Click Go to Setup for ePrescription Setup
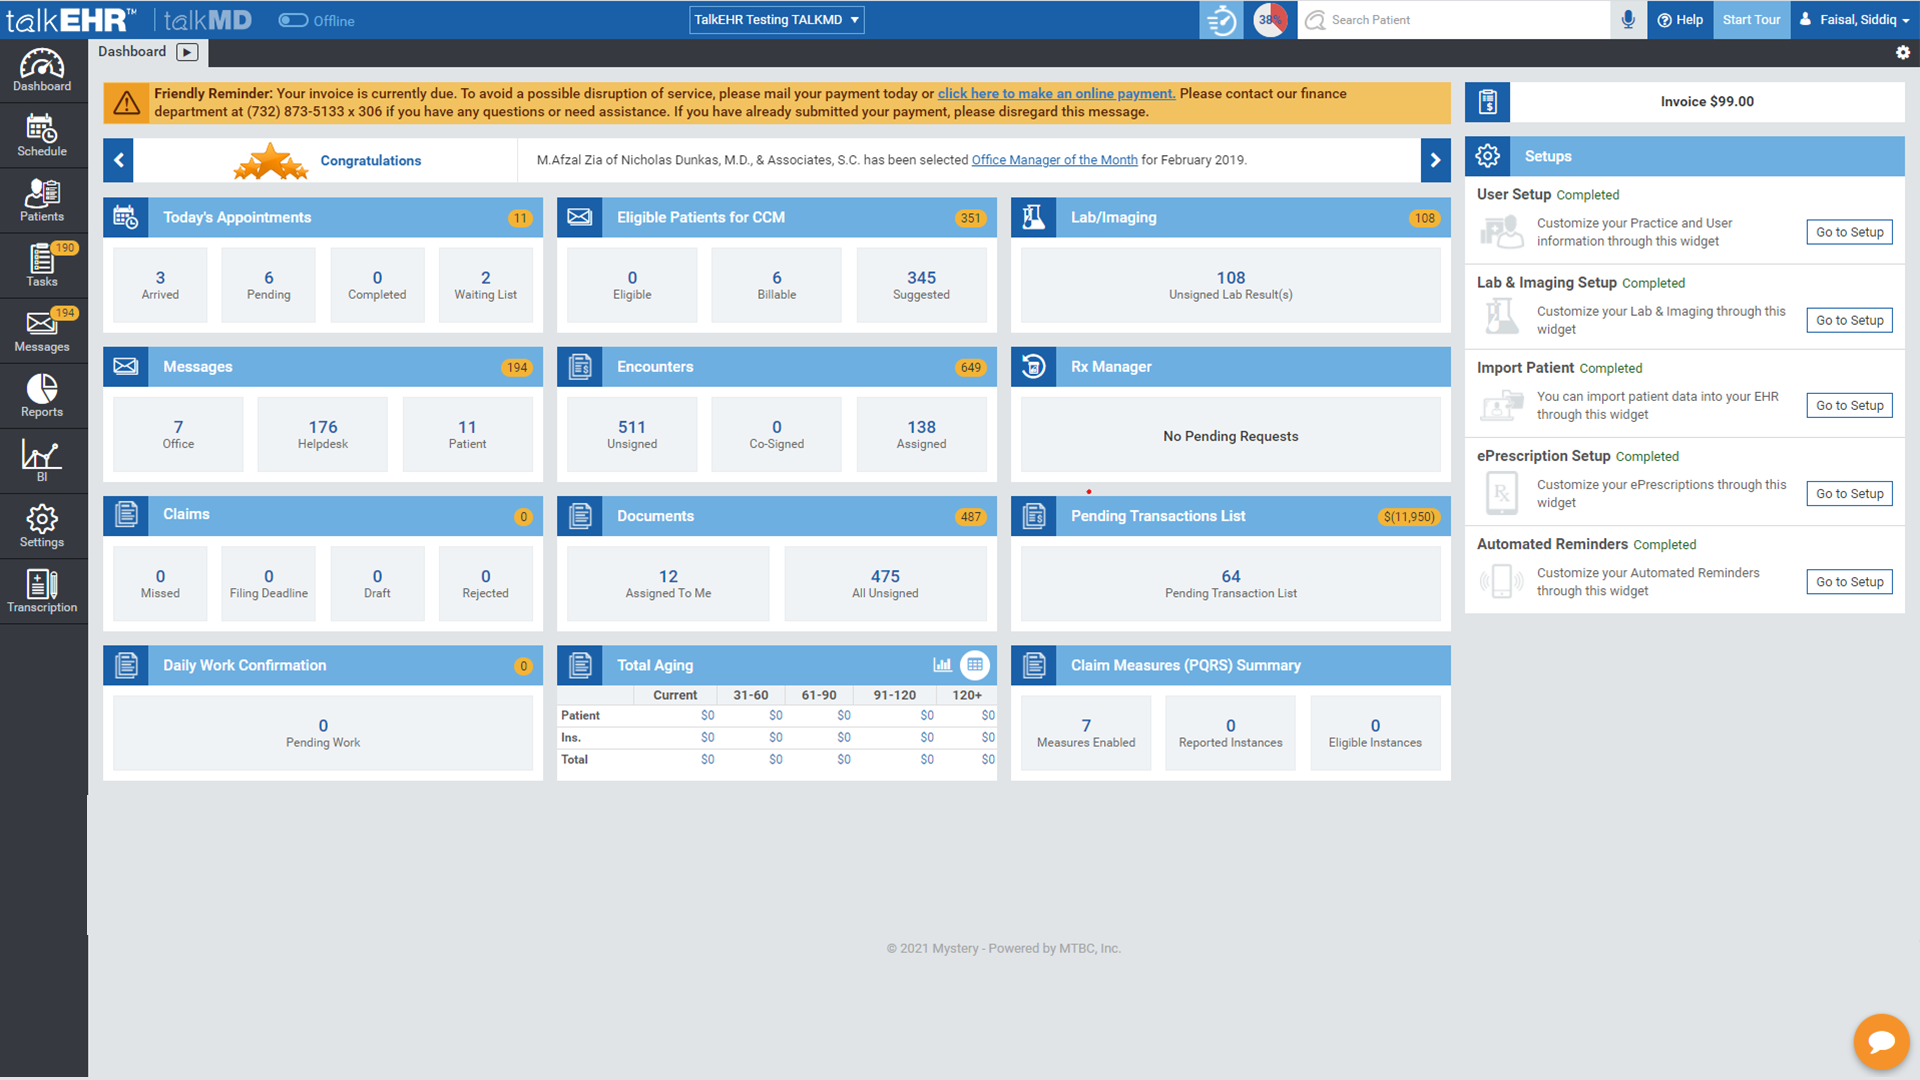1920x1080 pixels. 1849,494
